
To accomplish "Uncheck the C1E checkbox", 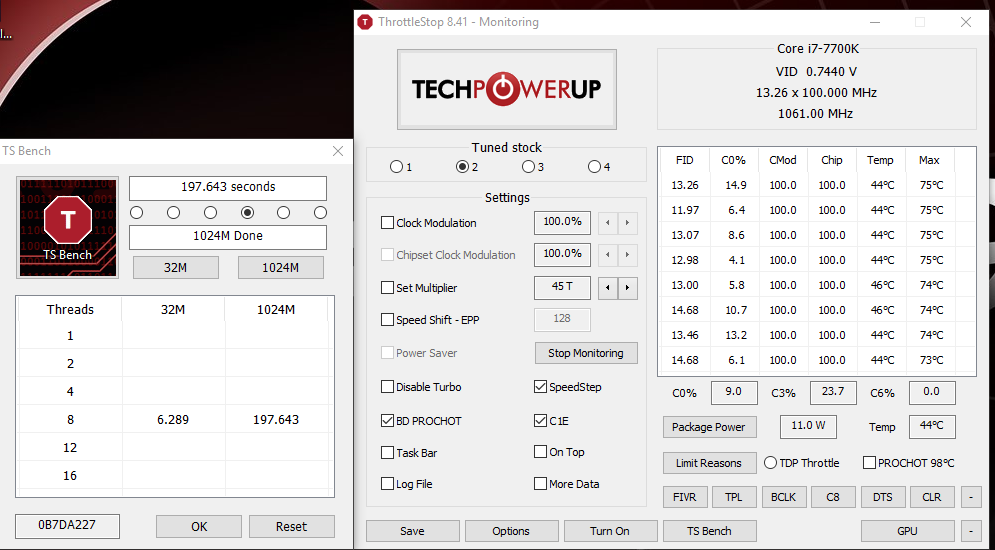I will pos(540,420).
